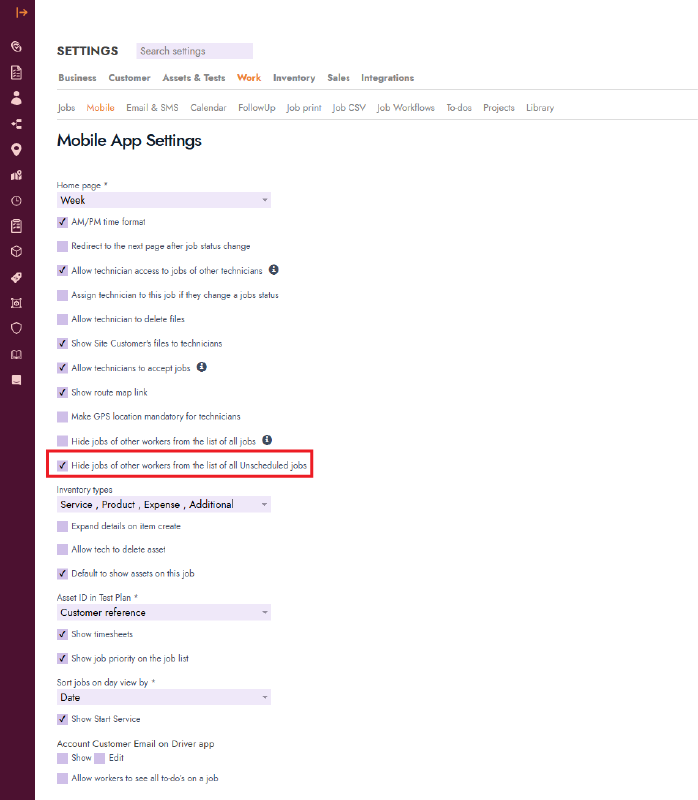
Task: Enable Assign technician if they change jobs status
Action: tap(62, 295)
